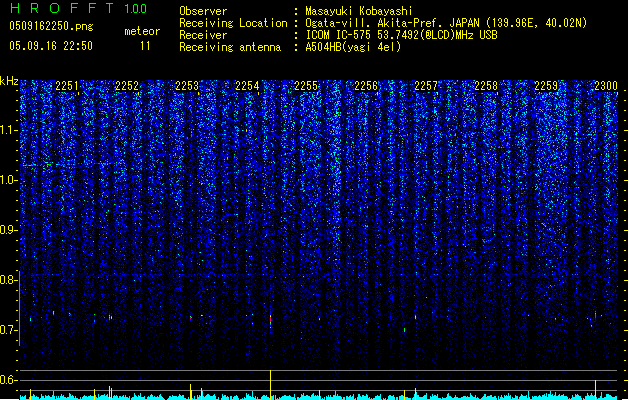This screenshot has height=400, width=629.
Task: Click the 1.0 kHz frequency axis label
Action: pos(9,181)
